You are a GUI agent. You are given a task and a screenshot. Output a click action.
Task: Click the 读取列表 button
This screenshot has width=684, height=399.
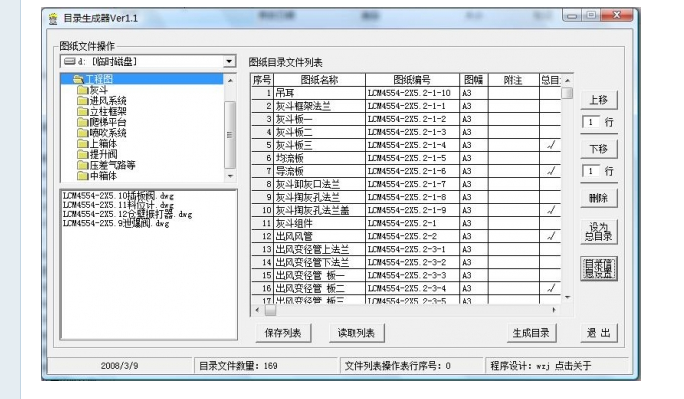pyautogui.click(x=356, y=333)
